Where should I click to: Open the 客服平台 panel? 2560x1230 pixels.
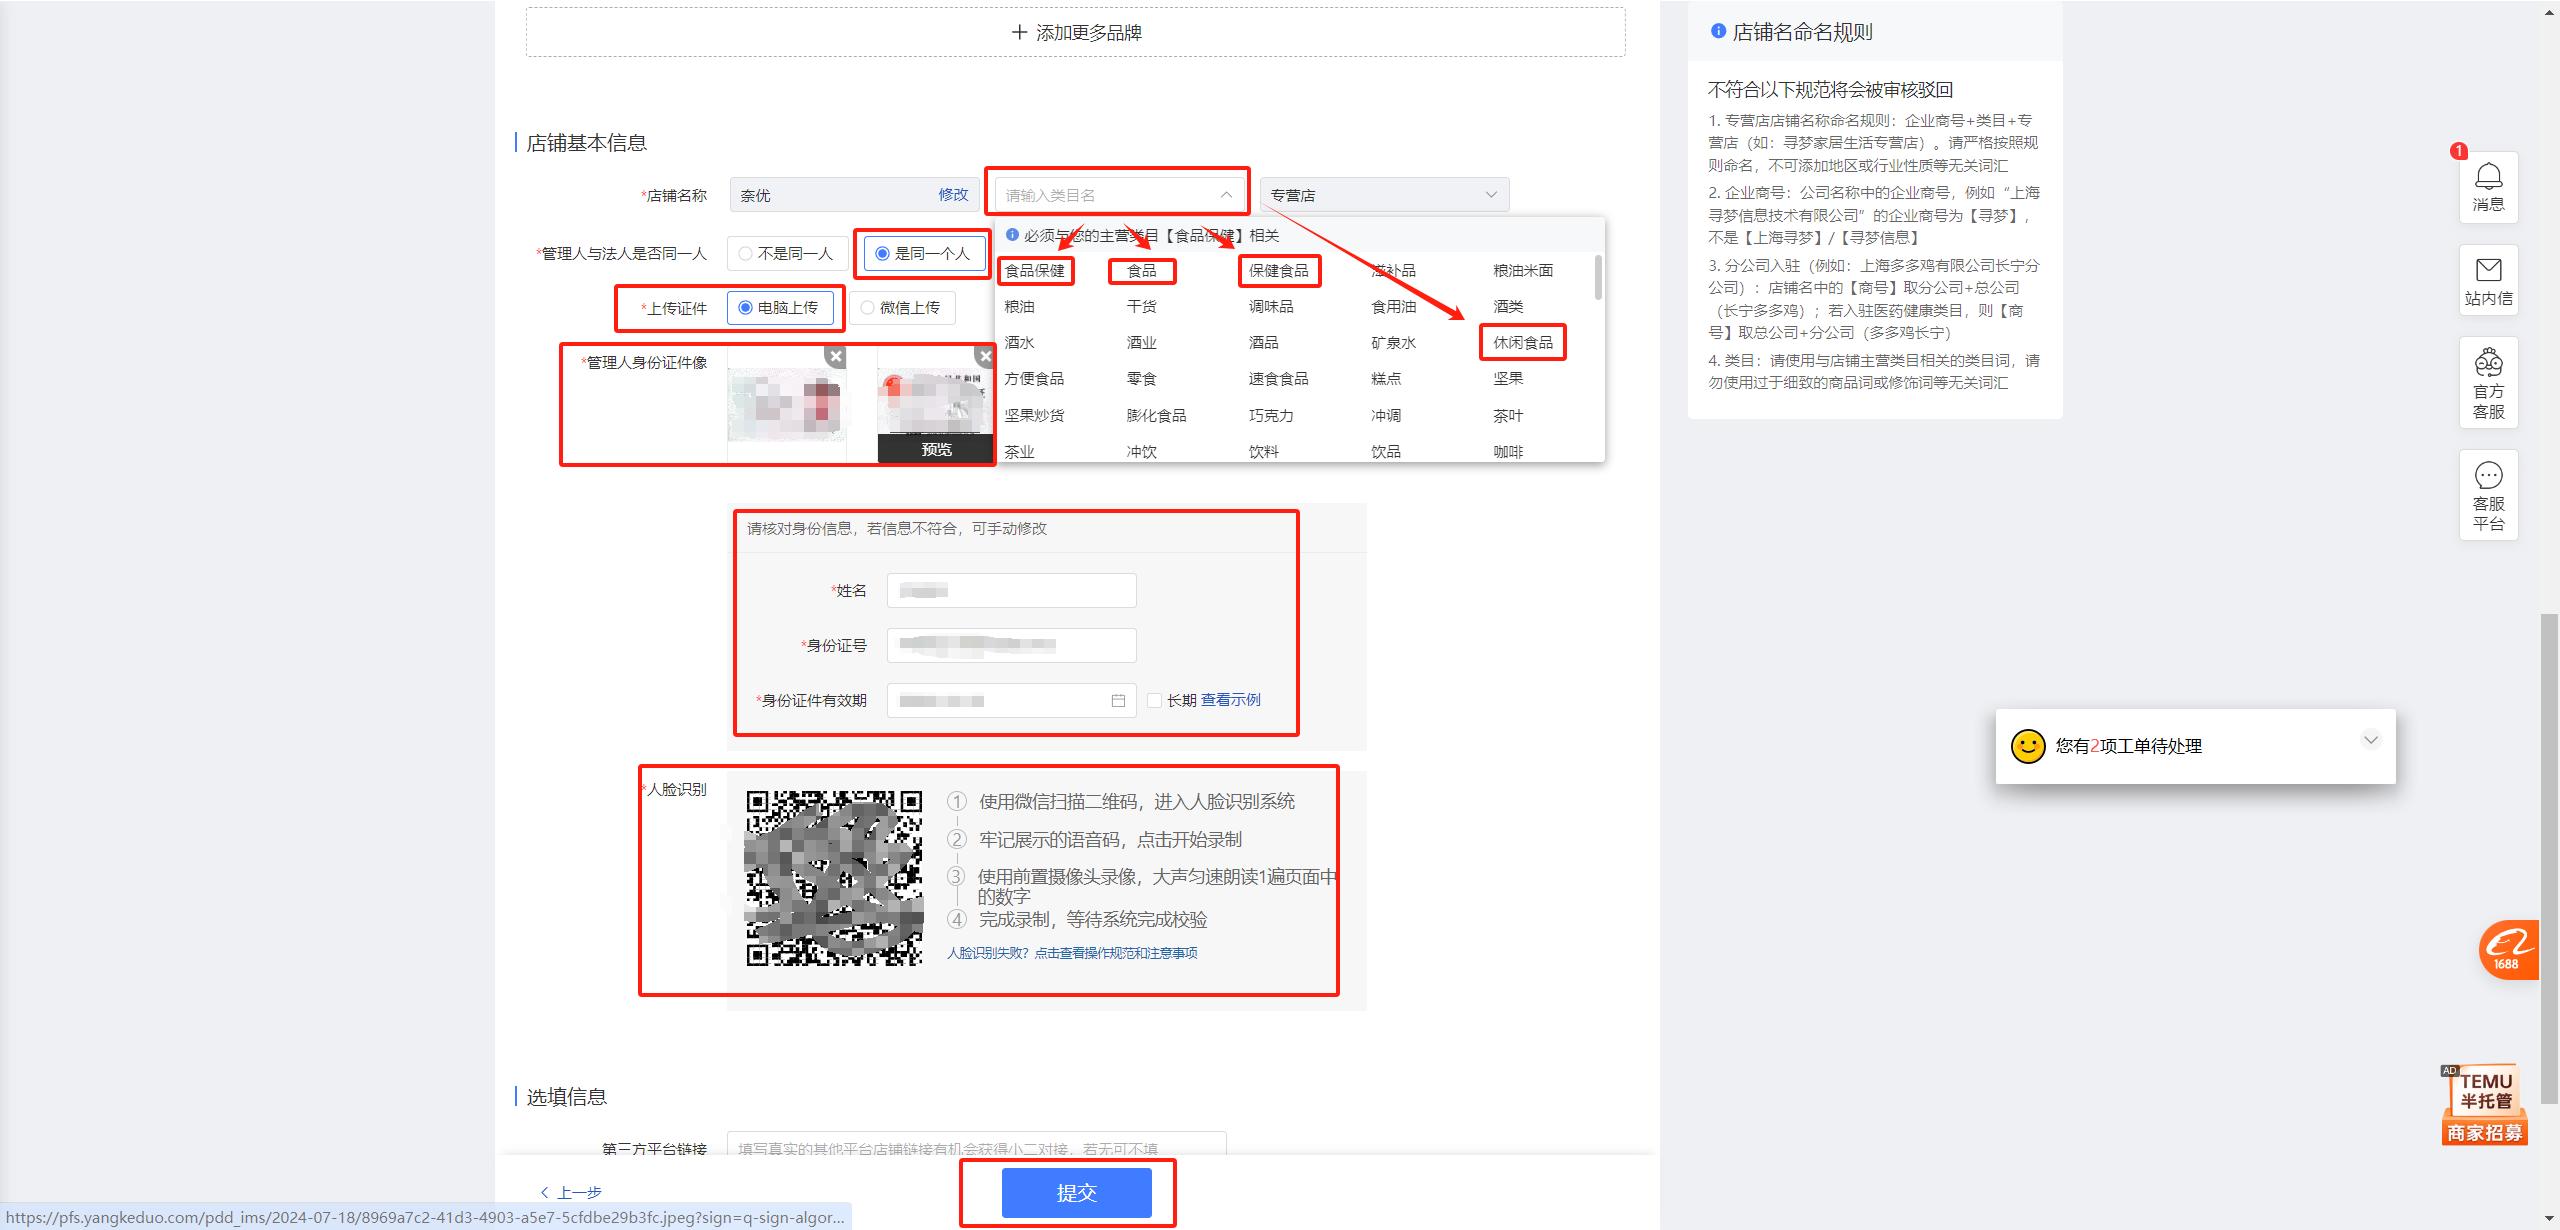click(2488, 495)
